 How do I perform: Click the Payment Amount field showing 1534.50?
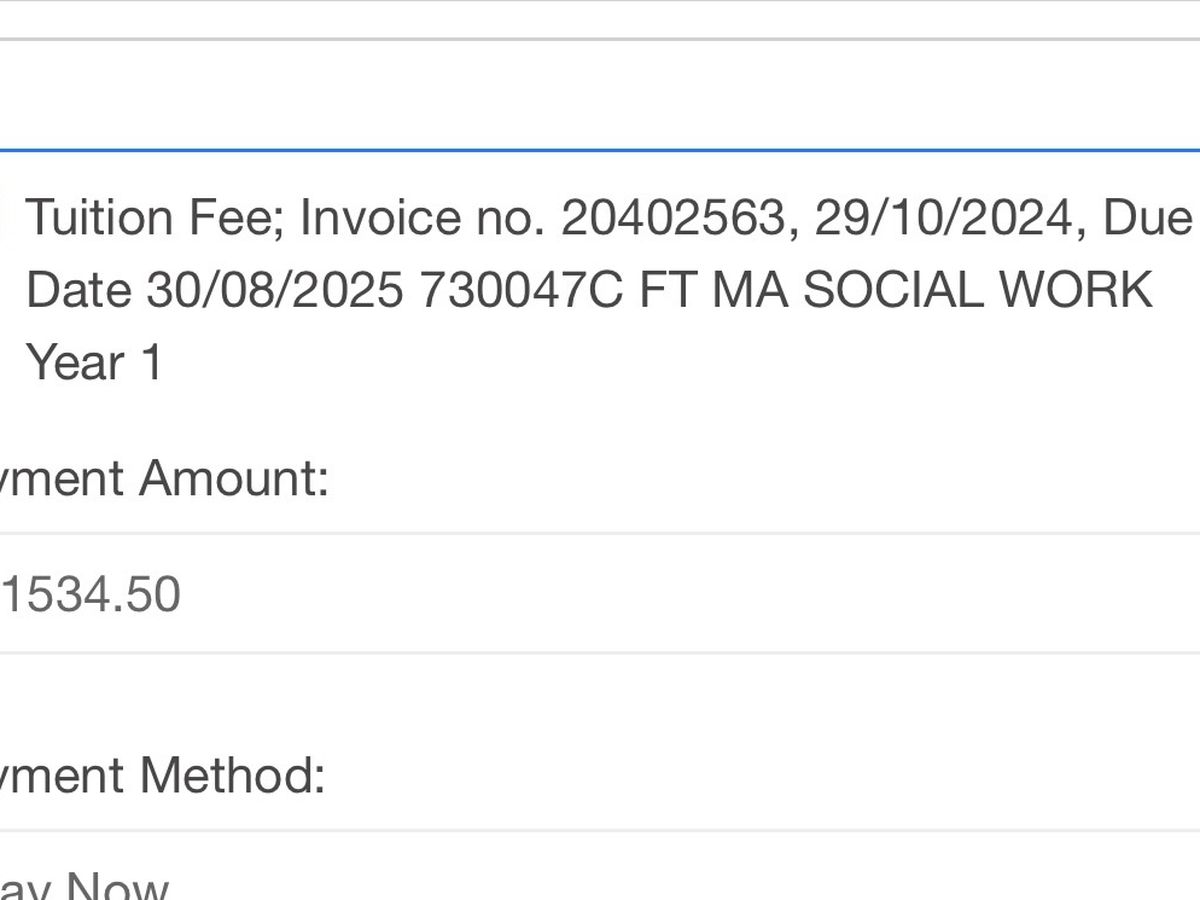600,593
